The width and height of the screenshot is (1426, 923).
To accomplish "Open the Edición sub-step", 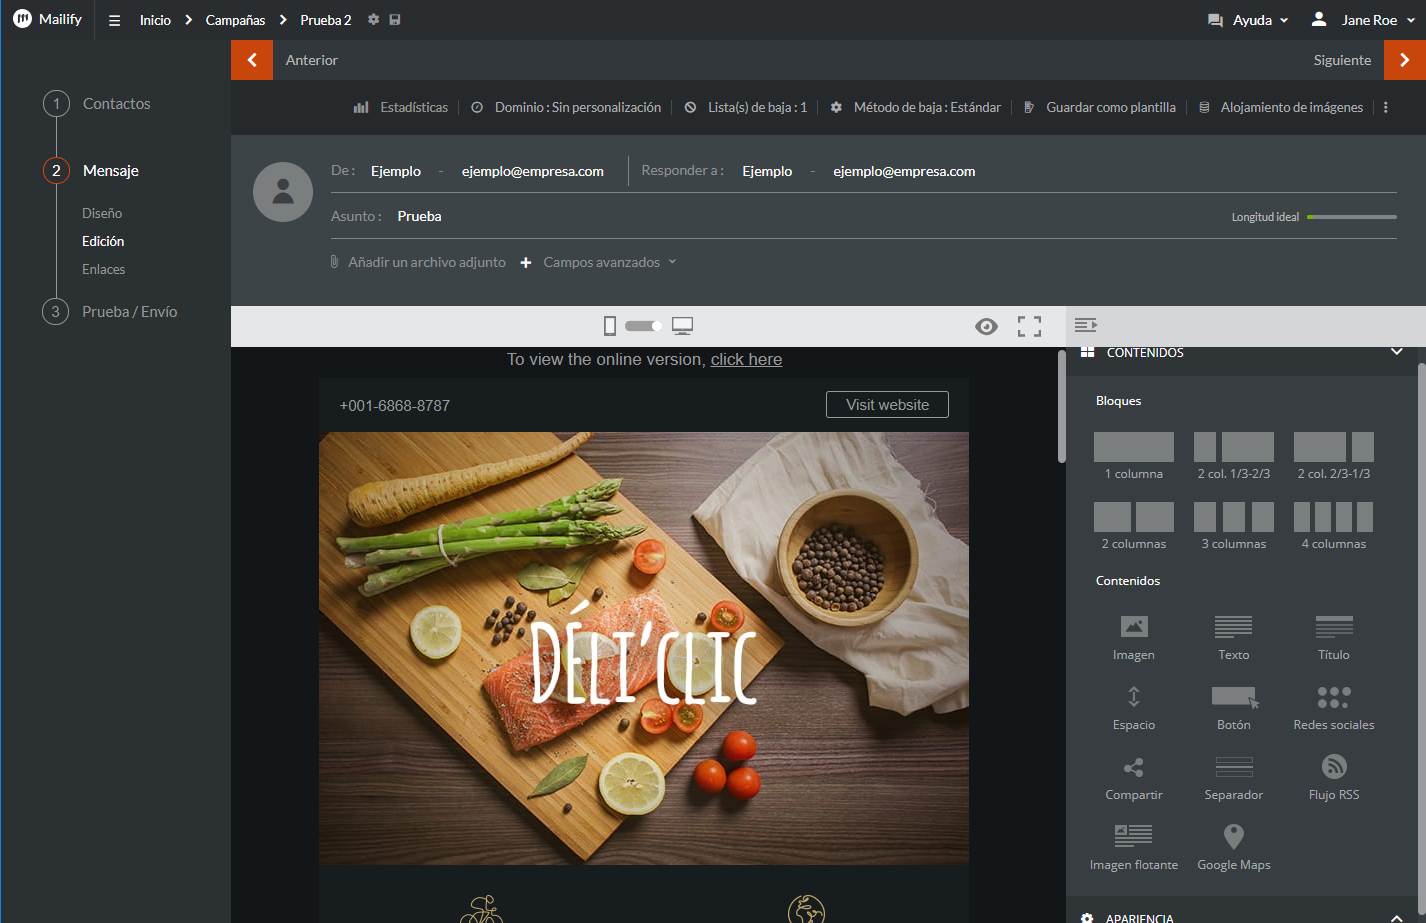I will coord(103,241).
